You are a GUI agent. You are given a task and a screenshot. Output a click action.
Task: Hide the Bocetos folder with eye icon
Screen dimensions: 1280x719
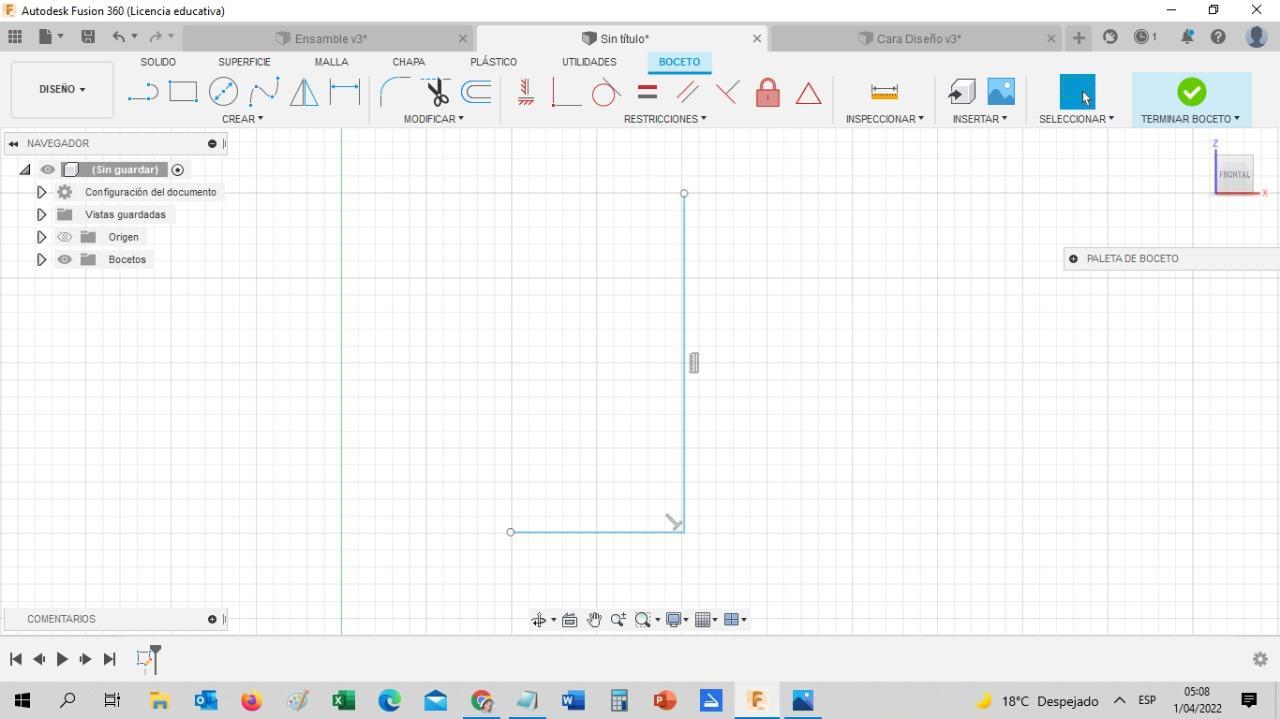[65, 259]
